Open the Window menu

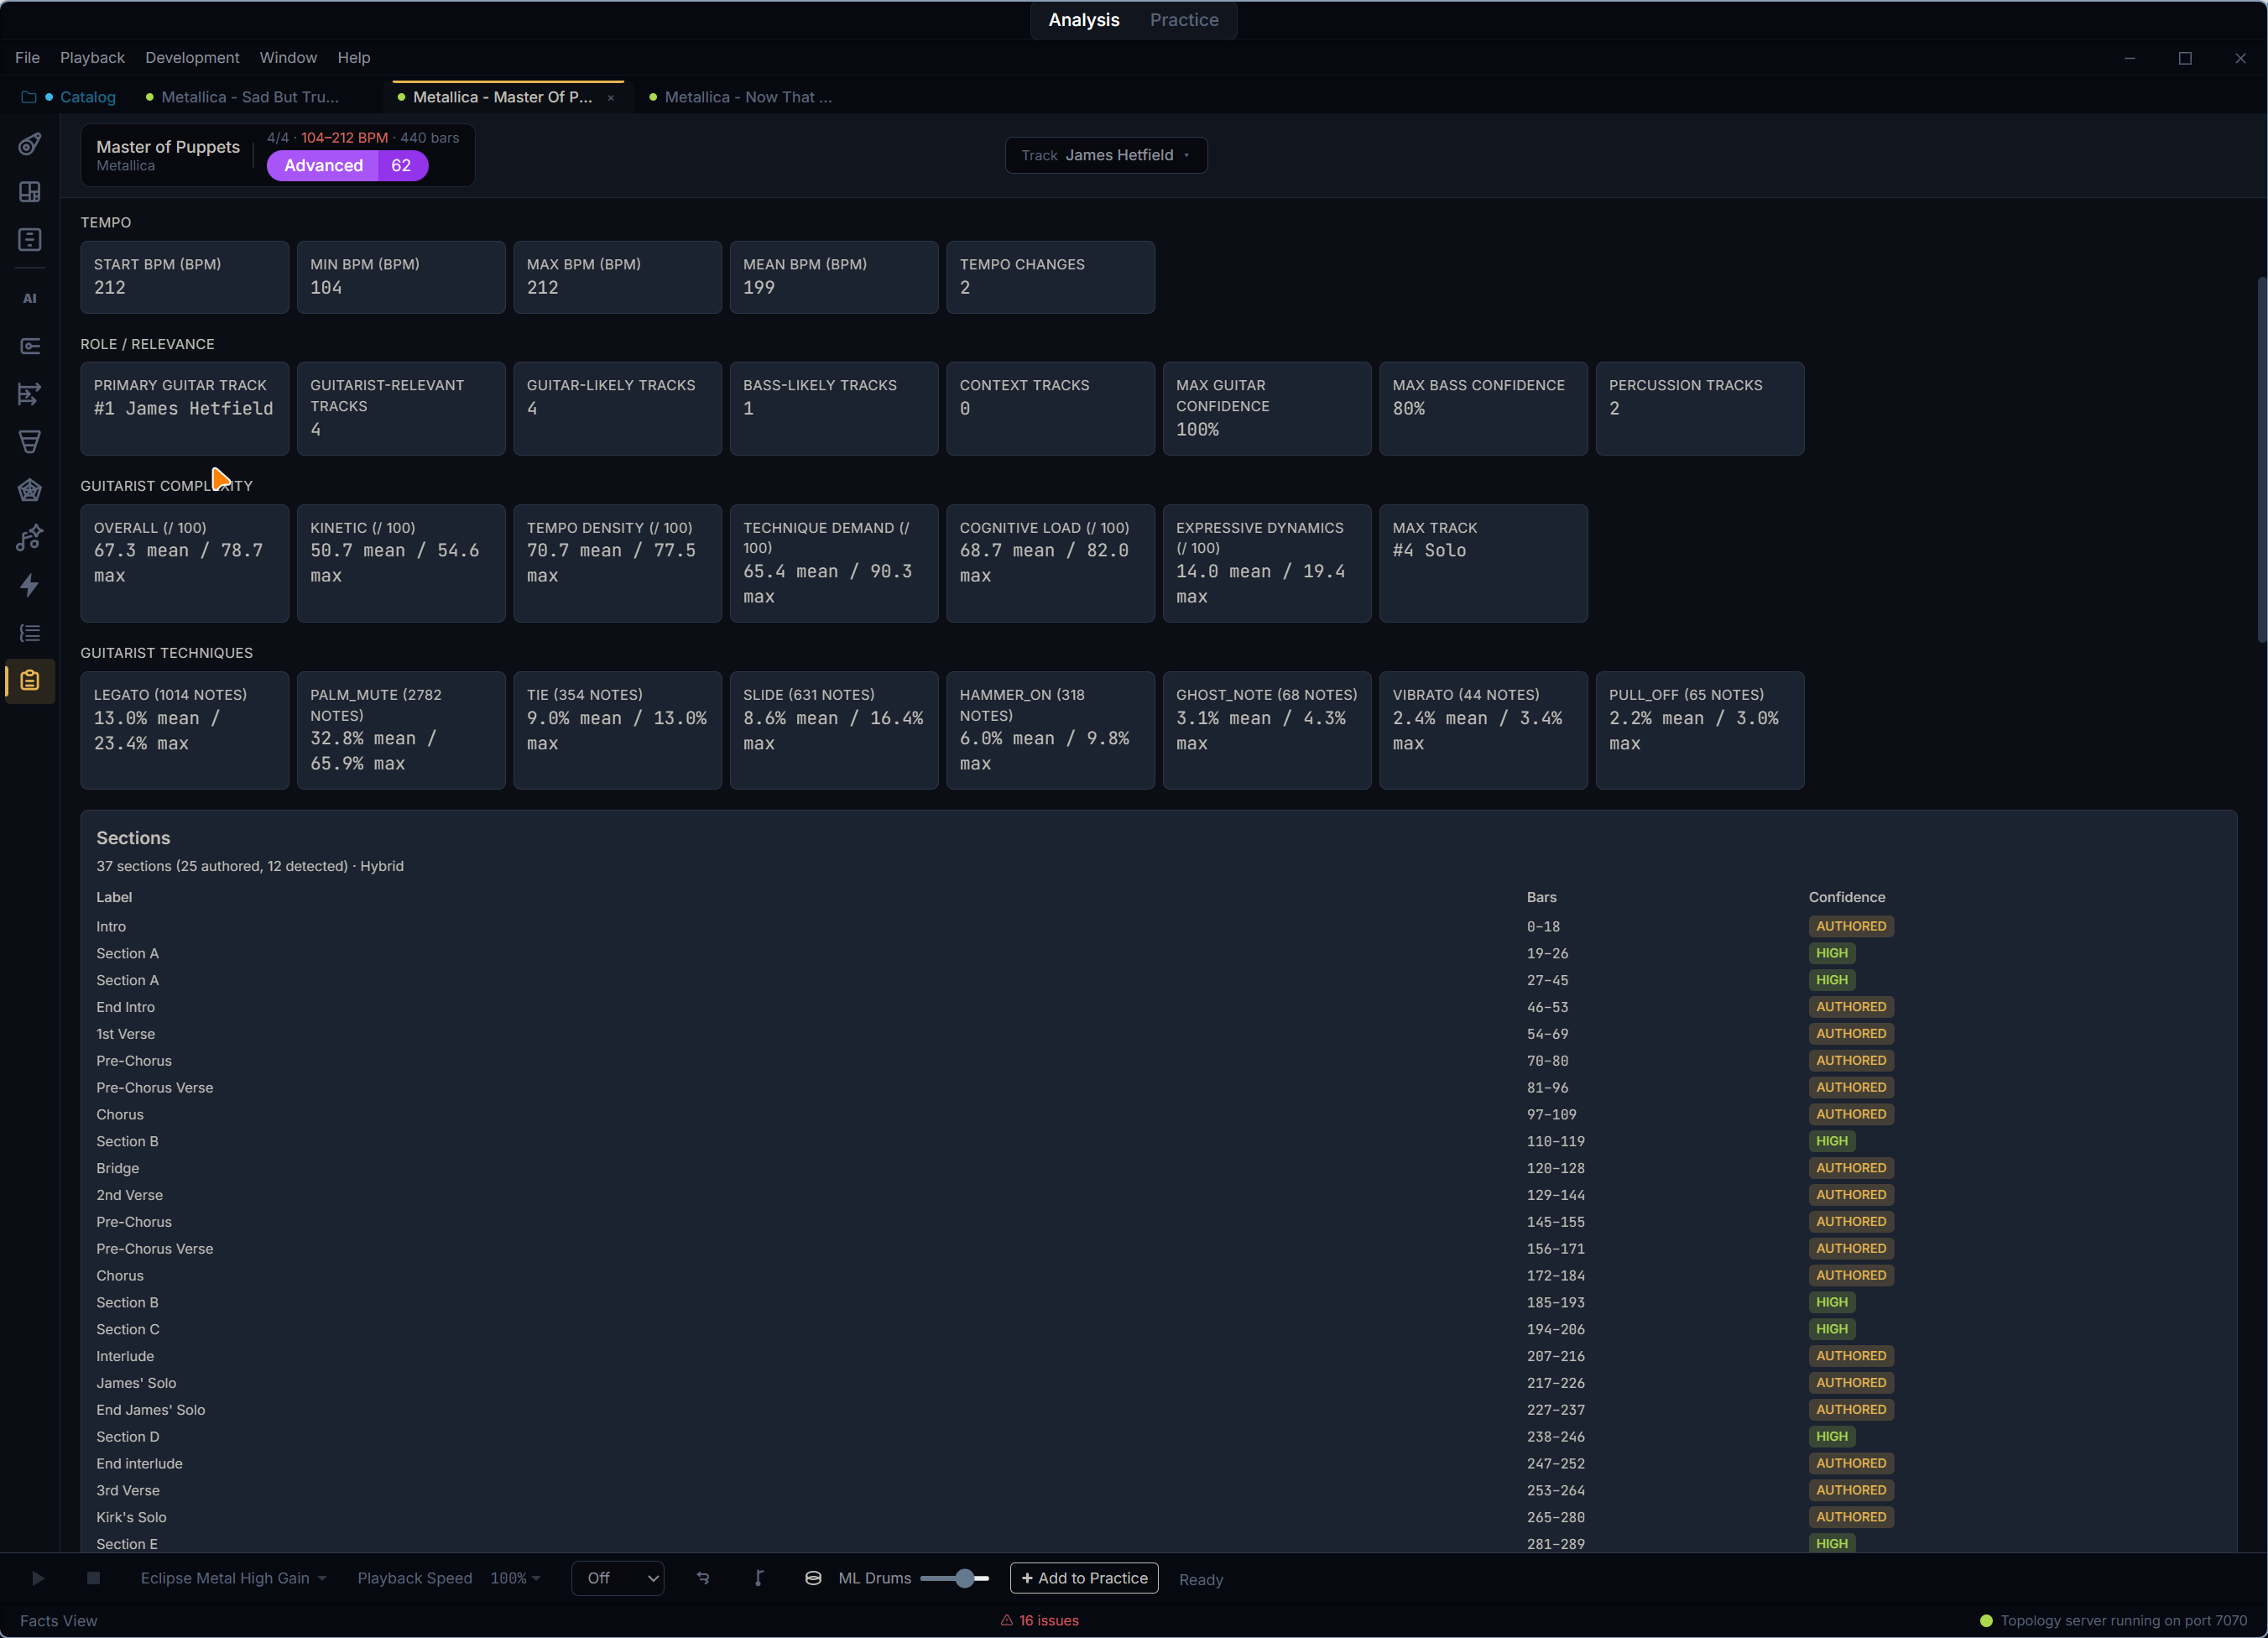(288, 57)
